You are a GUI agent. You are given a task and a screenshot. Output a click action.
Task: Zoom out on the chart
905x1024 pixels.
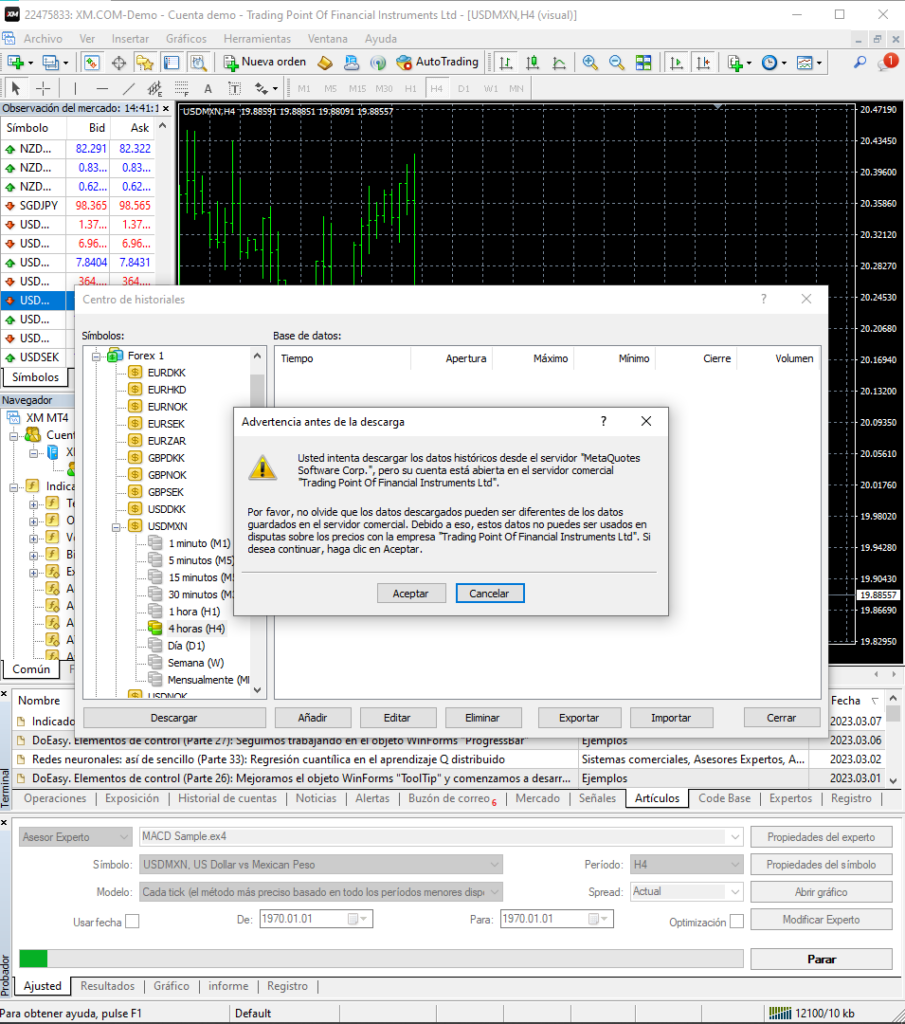(x=616, y=63)
